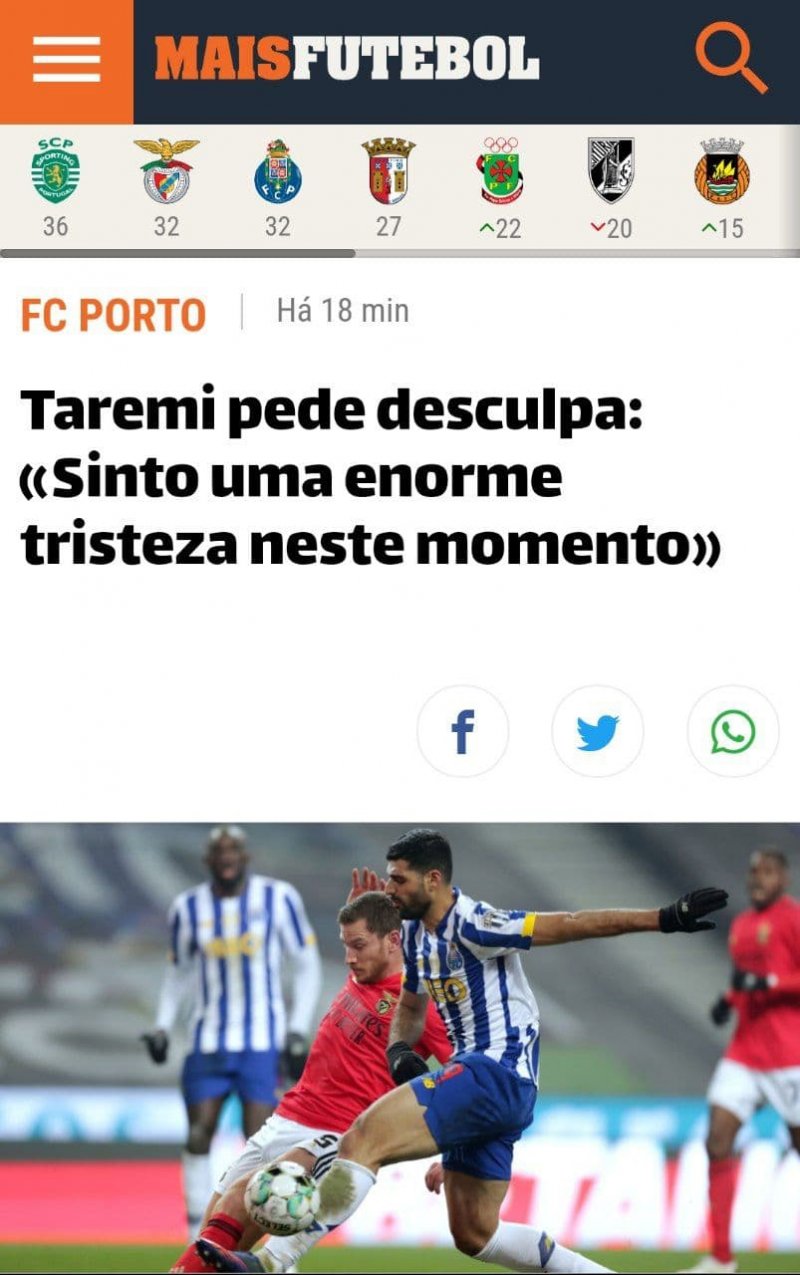Viewport: 800px width, 1275px height.
Task: Click the 36 points under Sporting
Action: click(55, 227)
